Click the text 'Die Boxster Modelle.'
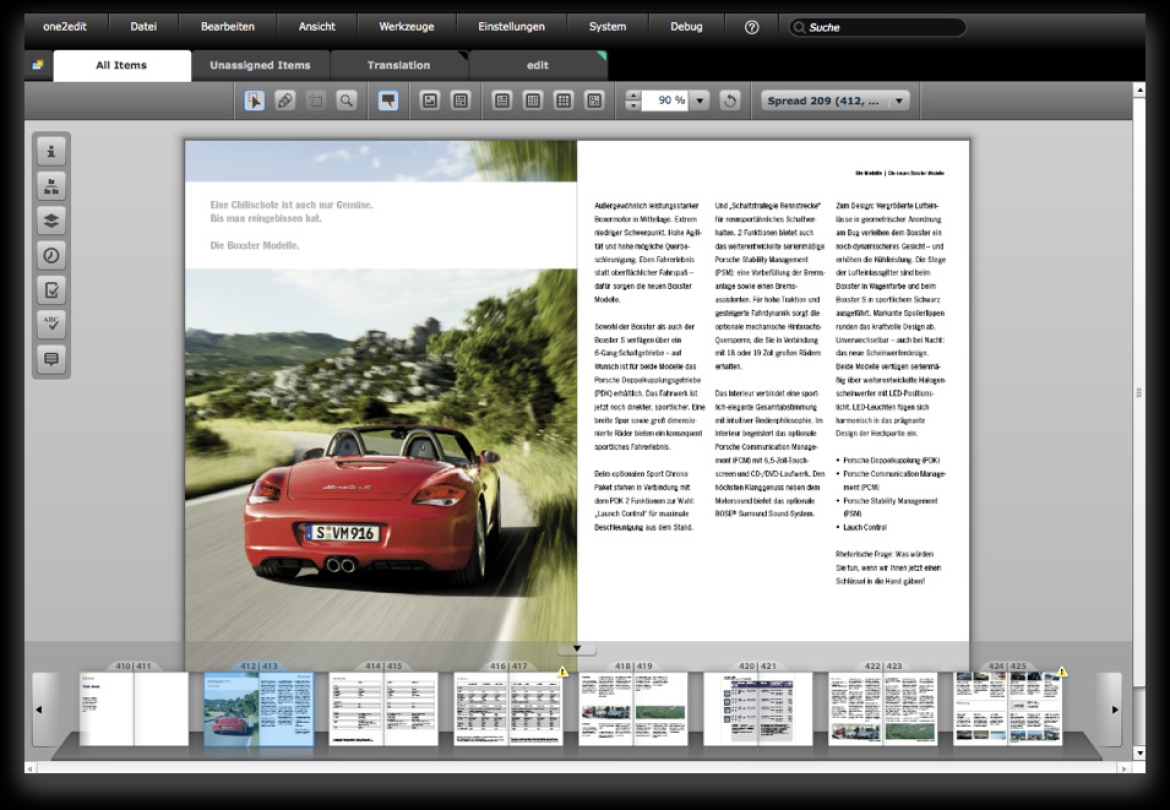 click(254, 245)
